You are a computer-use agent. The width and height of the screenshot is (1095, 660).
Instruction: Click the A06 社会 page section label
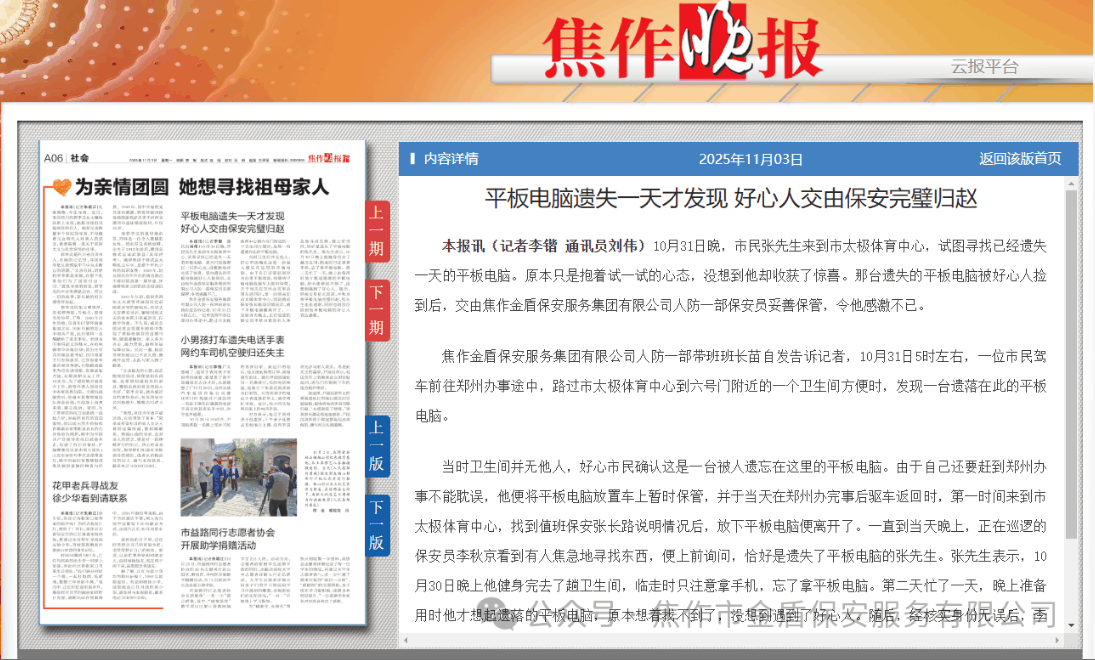click(66, 158)
